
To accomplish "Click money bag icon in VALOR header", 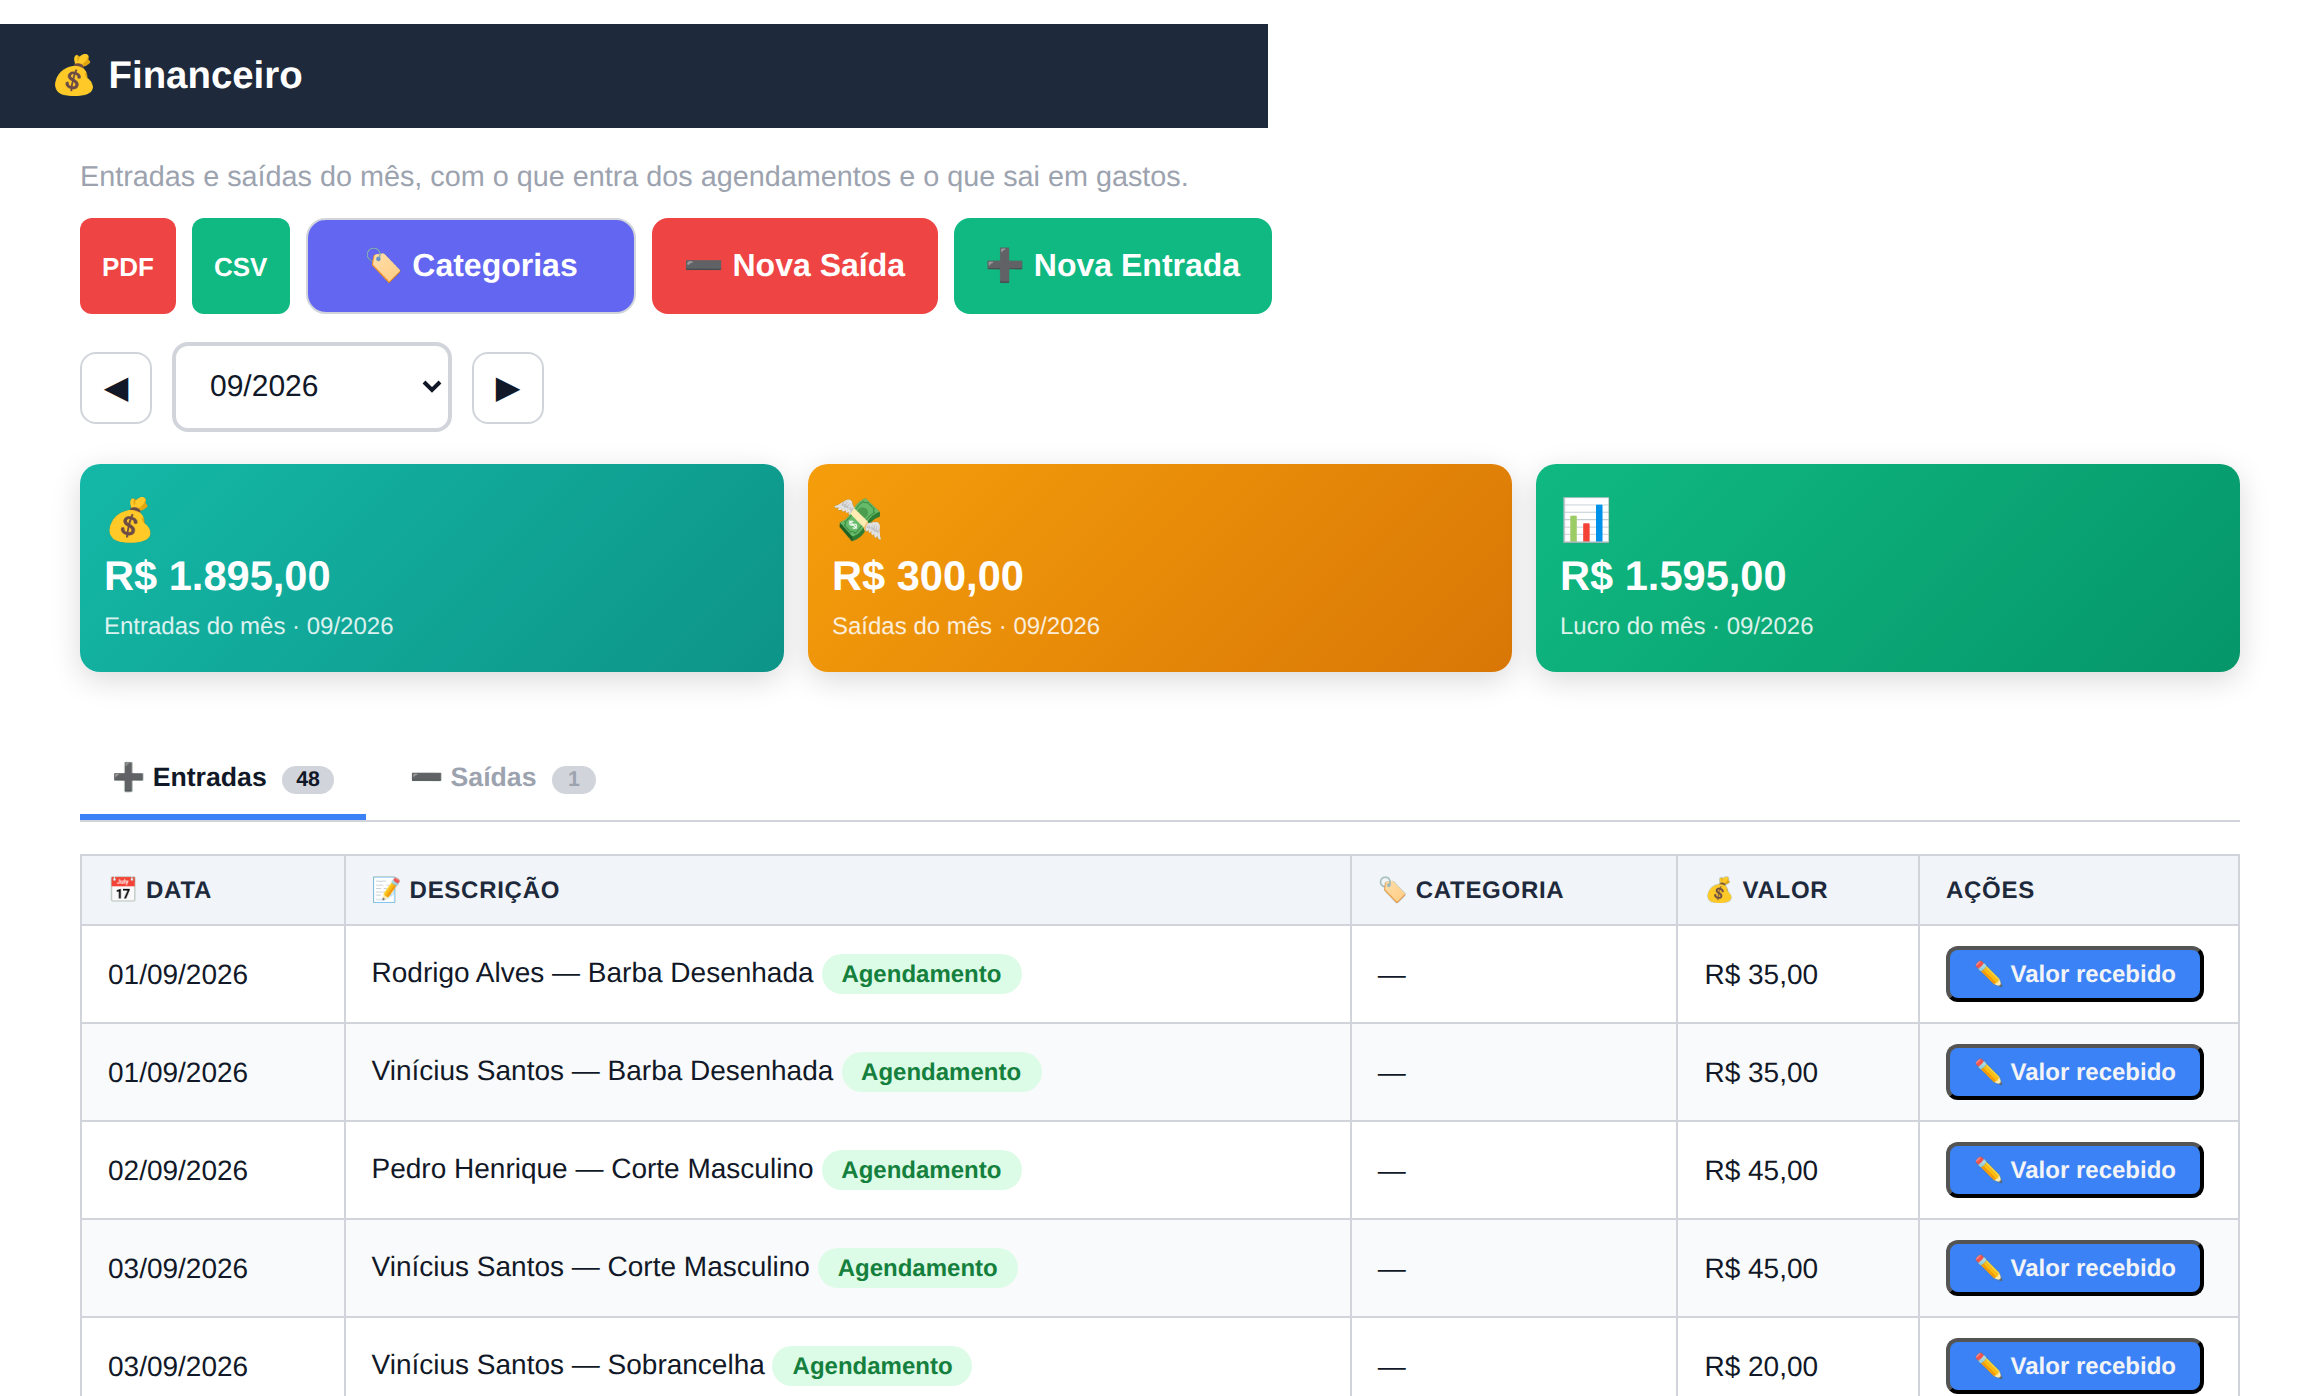I will point(1719,889).
